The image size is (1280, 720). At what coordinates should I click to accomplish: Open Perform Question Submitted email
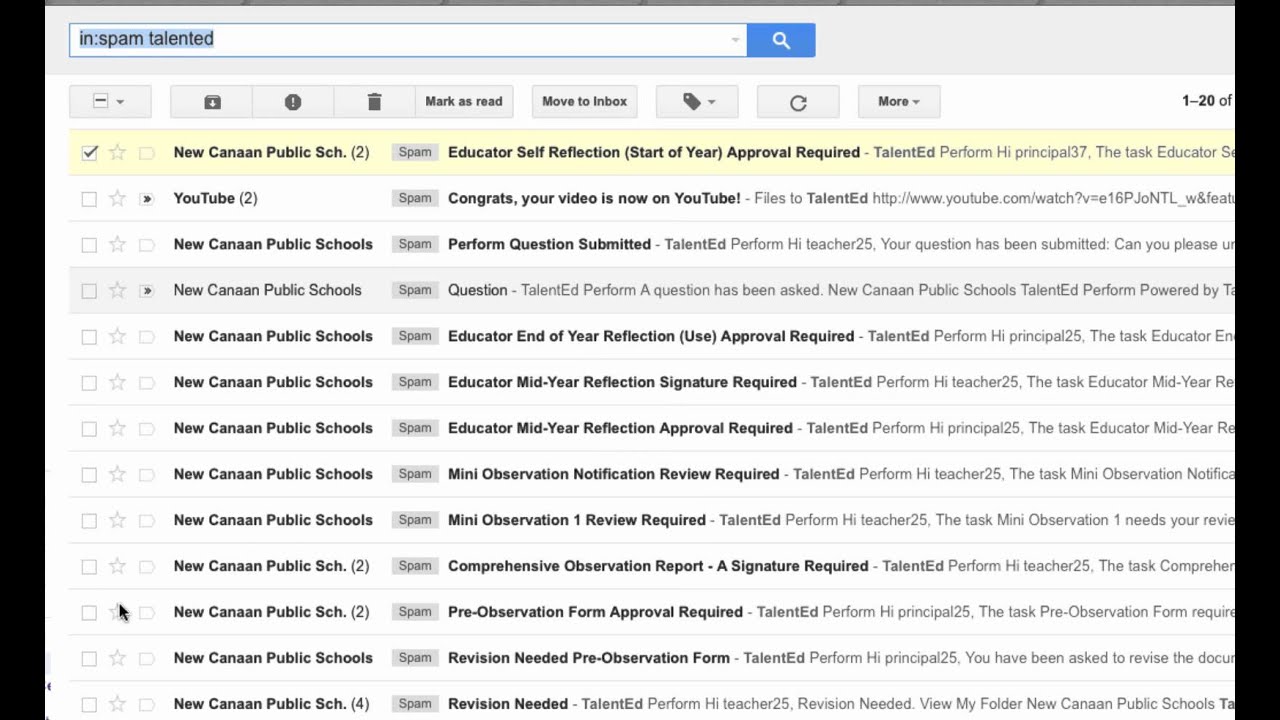click(x=549, y=244)
